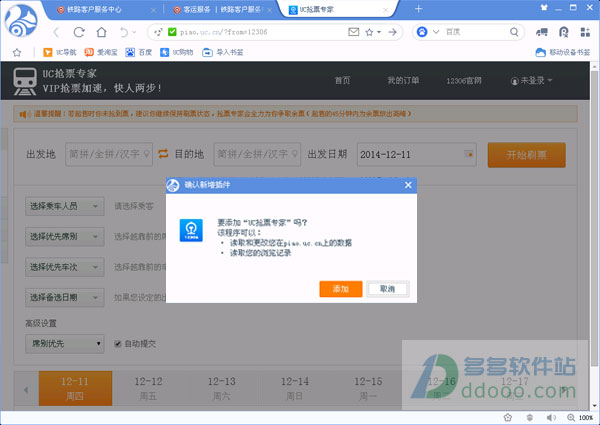Expand the 未登录 account menu

tap(532, 81)
